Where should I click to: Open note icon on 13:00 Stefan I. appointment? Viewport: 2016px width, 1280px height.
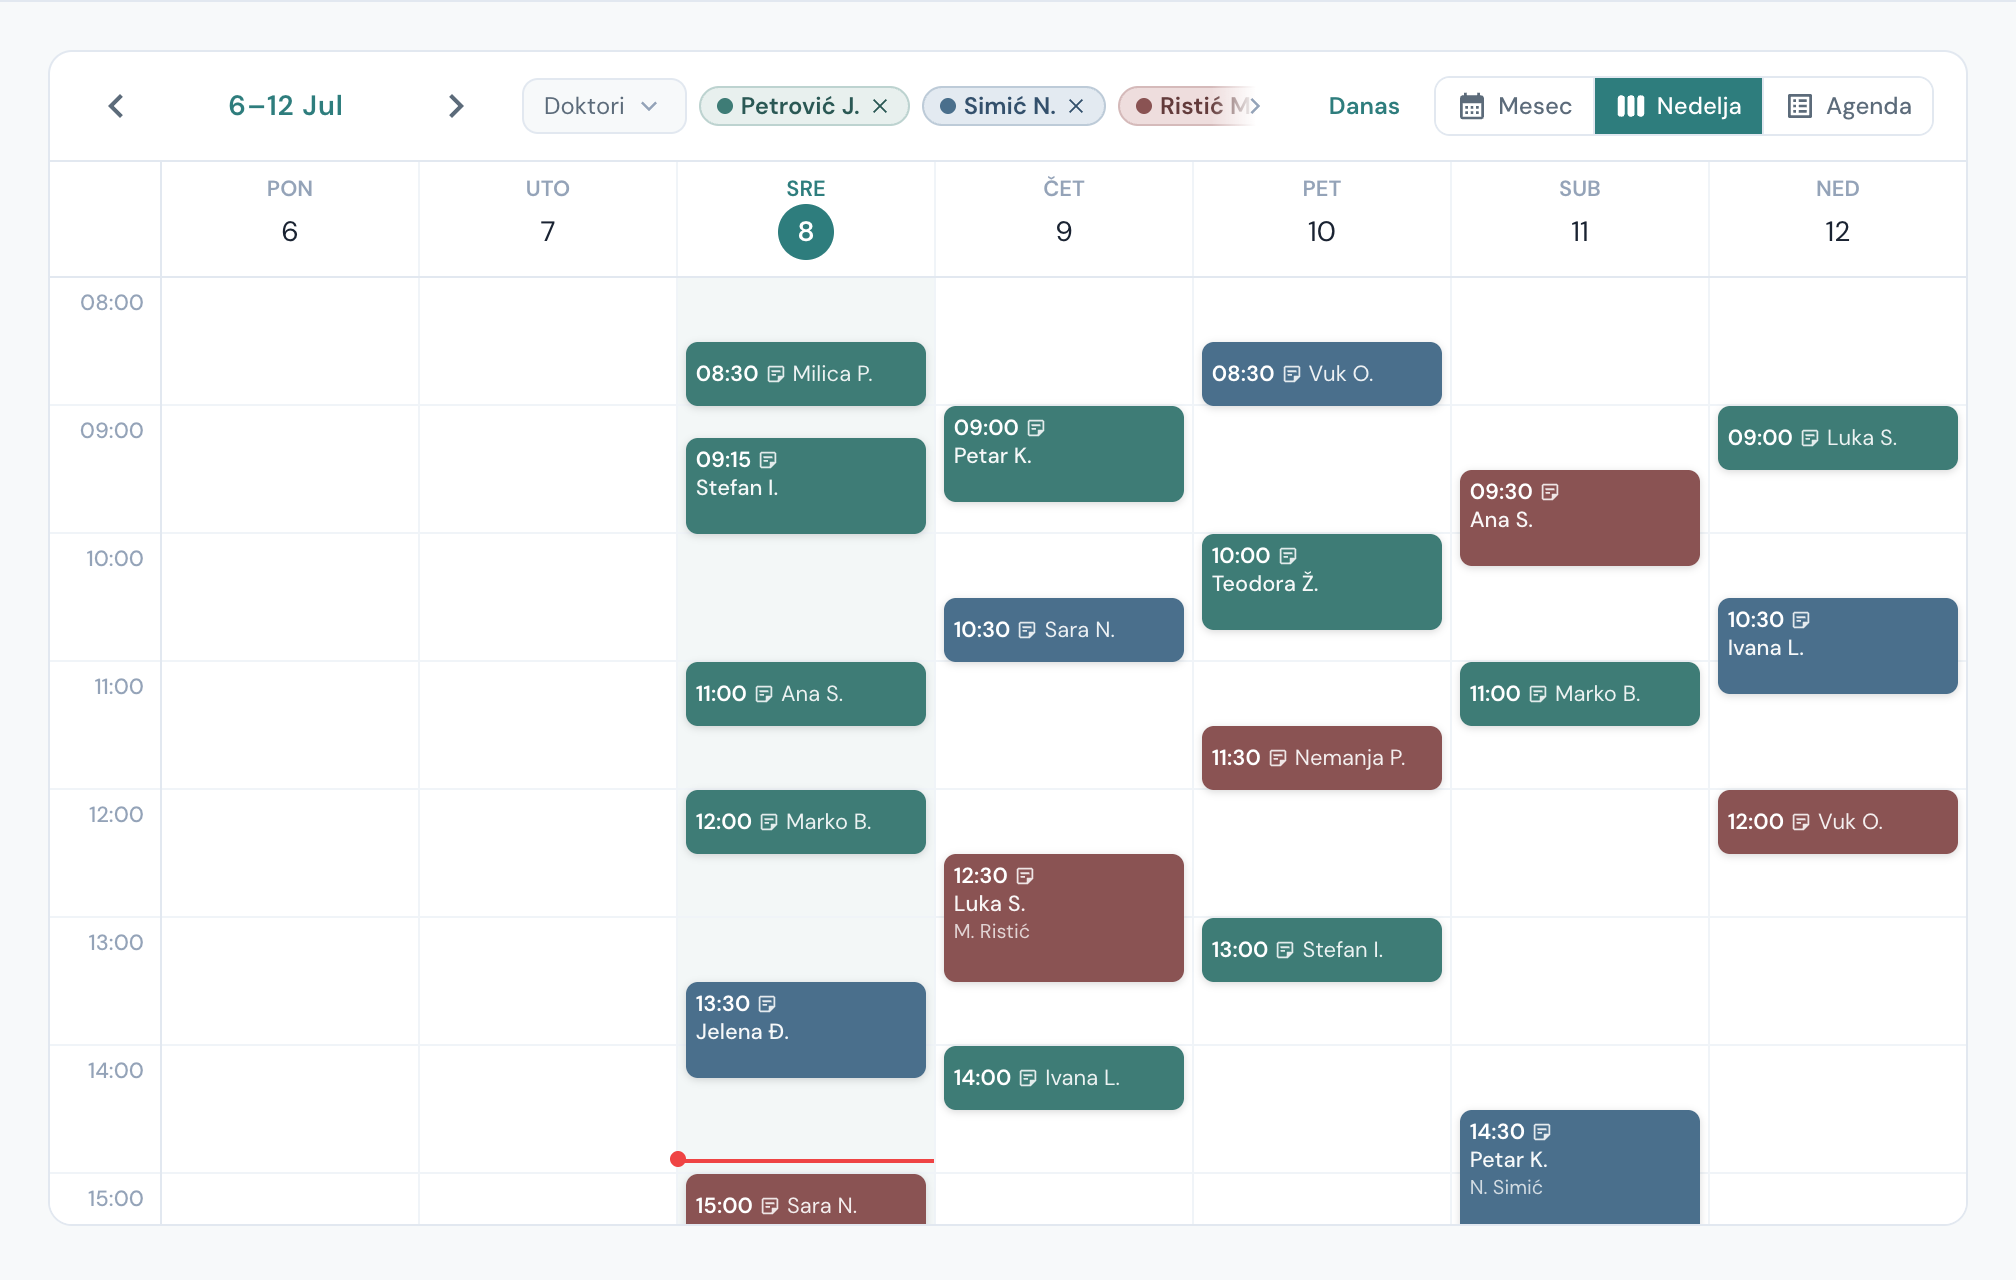[1285, 950]
